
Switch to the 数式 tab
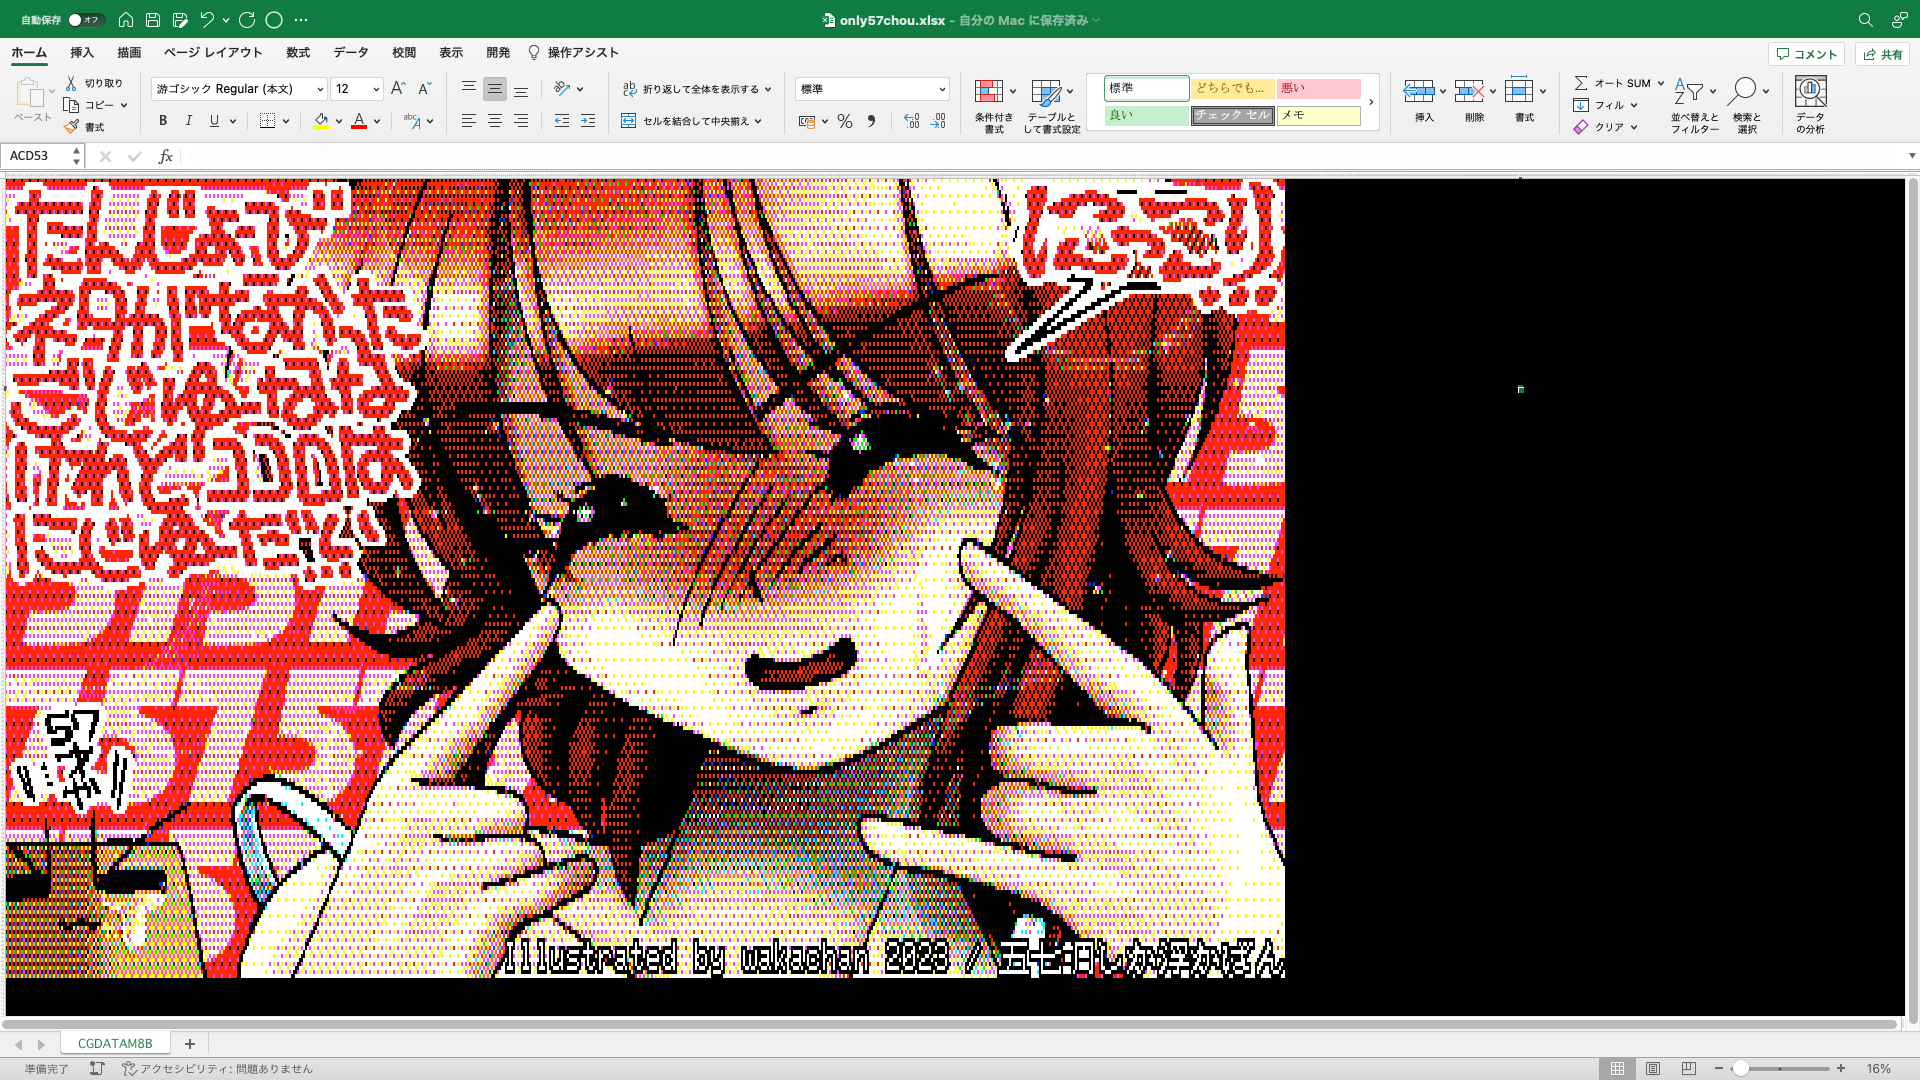pos(298,53)
